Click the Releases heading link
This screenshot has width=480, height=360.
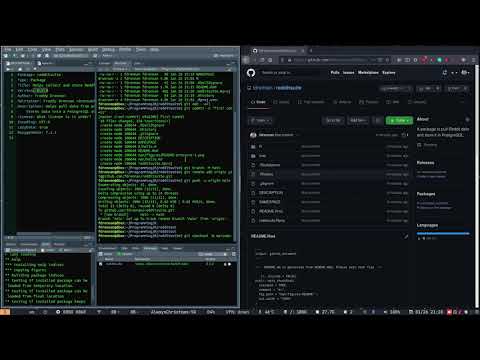425,163
